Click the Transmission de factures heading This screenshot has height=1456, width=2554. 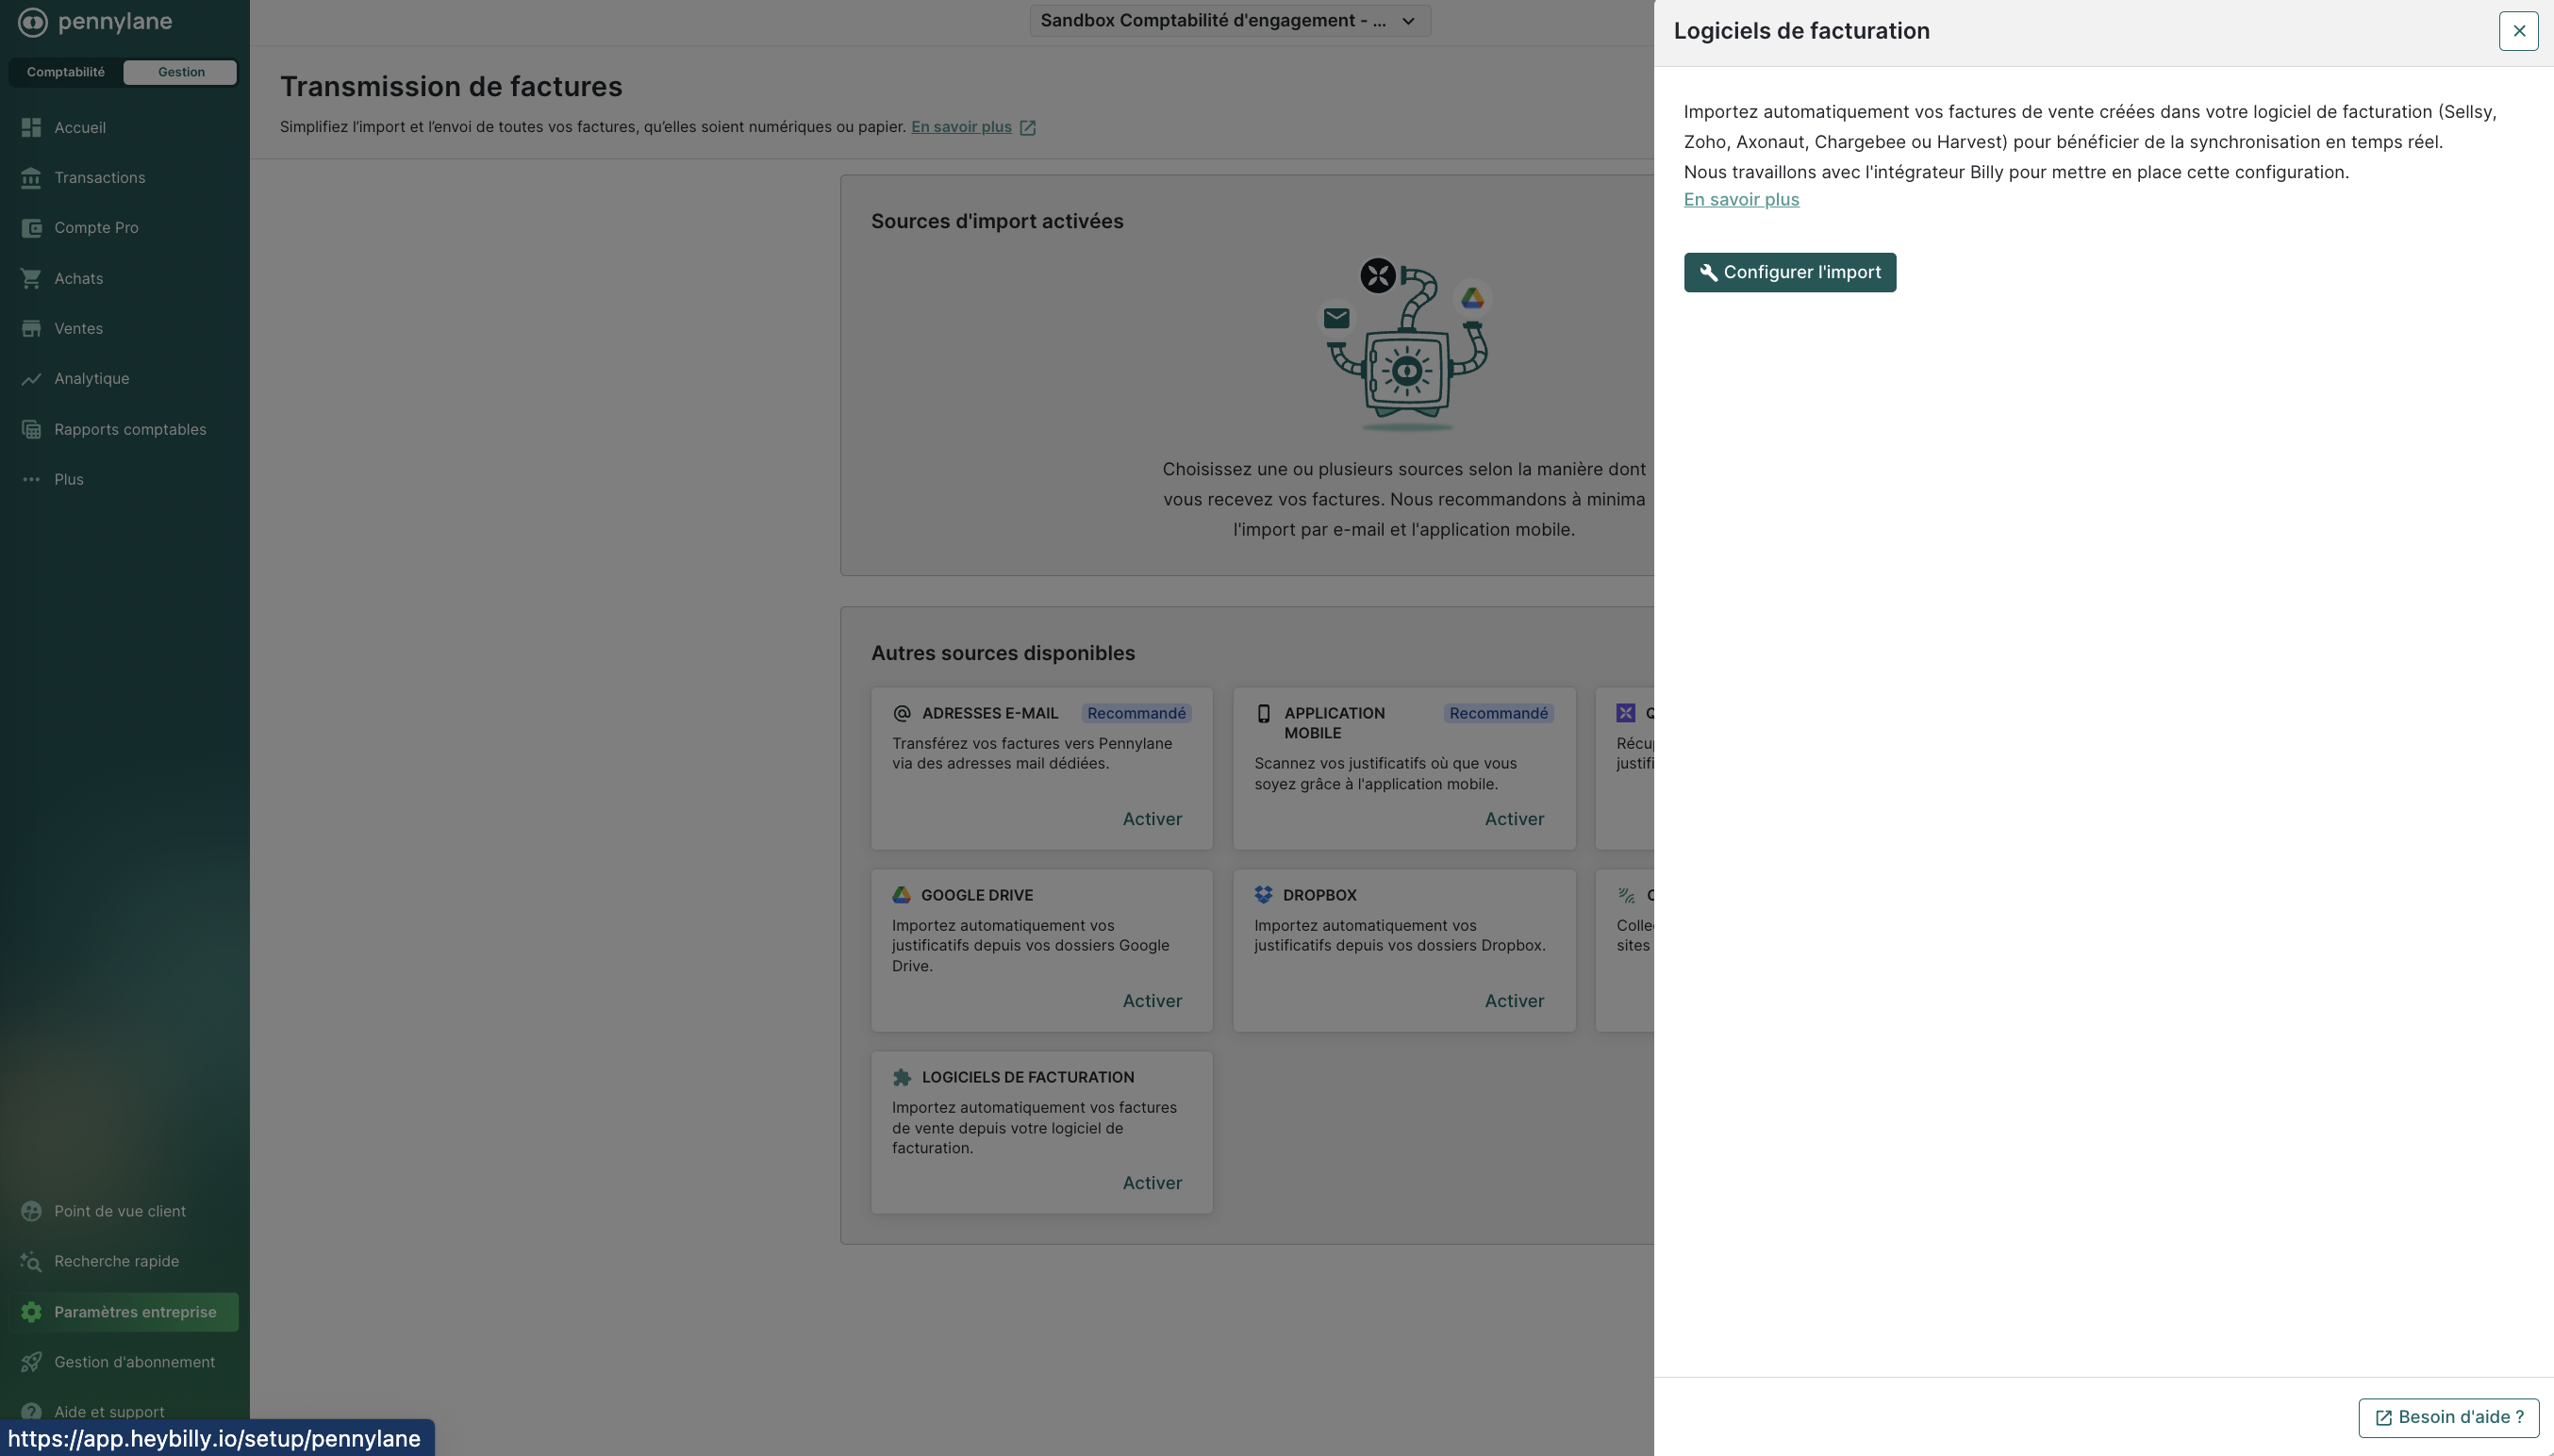(451, 86)
